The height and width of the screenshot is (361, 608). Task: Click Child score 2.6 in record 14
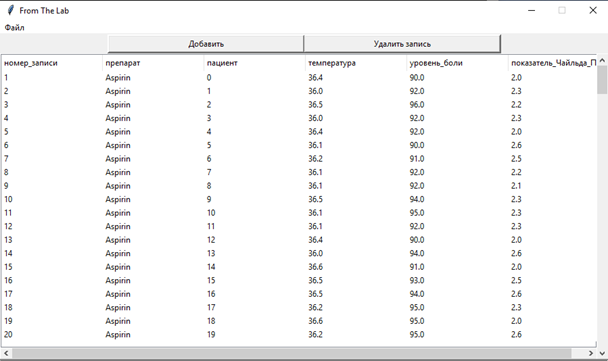[x=516, y=254]
